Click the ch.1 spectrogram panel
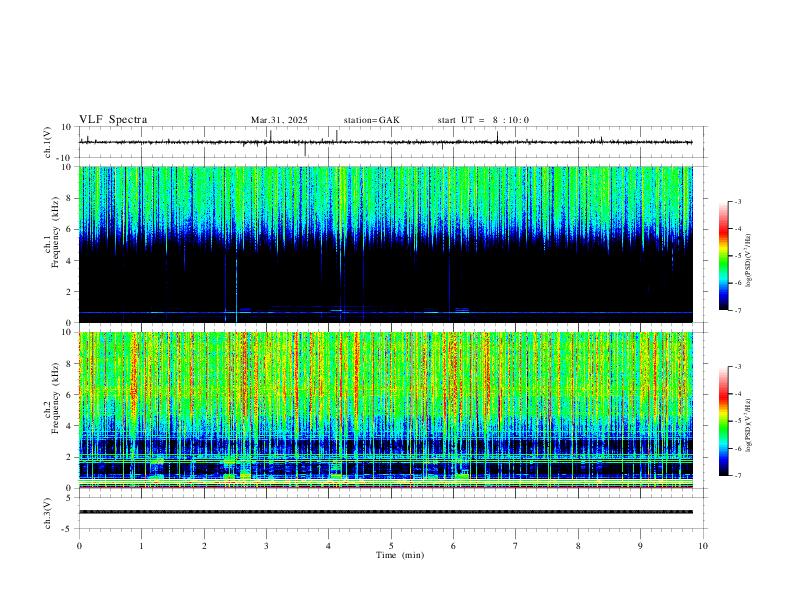The height and width of the screenshot is (612, 792). [386, 244]
